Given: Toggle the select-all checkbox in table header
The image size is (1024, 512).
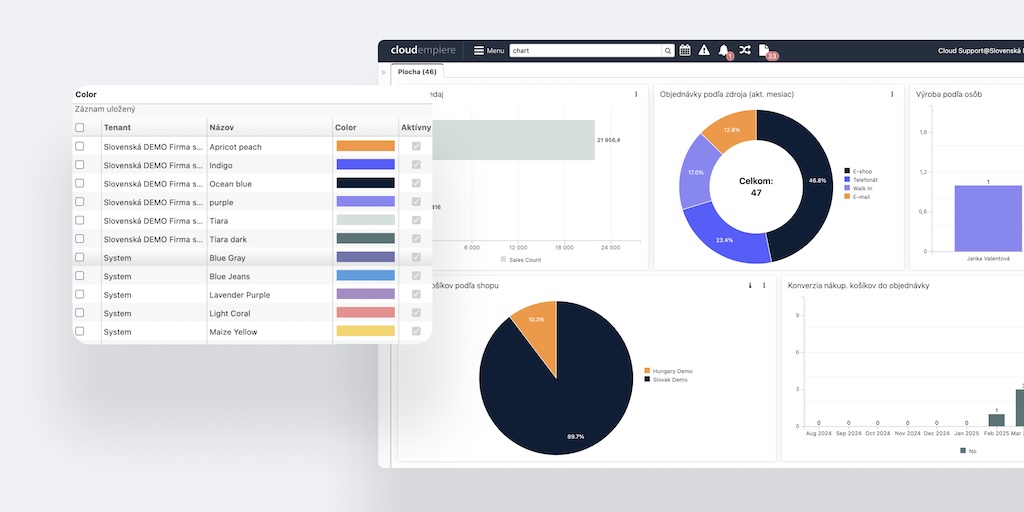Looking at the screenshot, I should (x=80, y=128).
